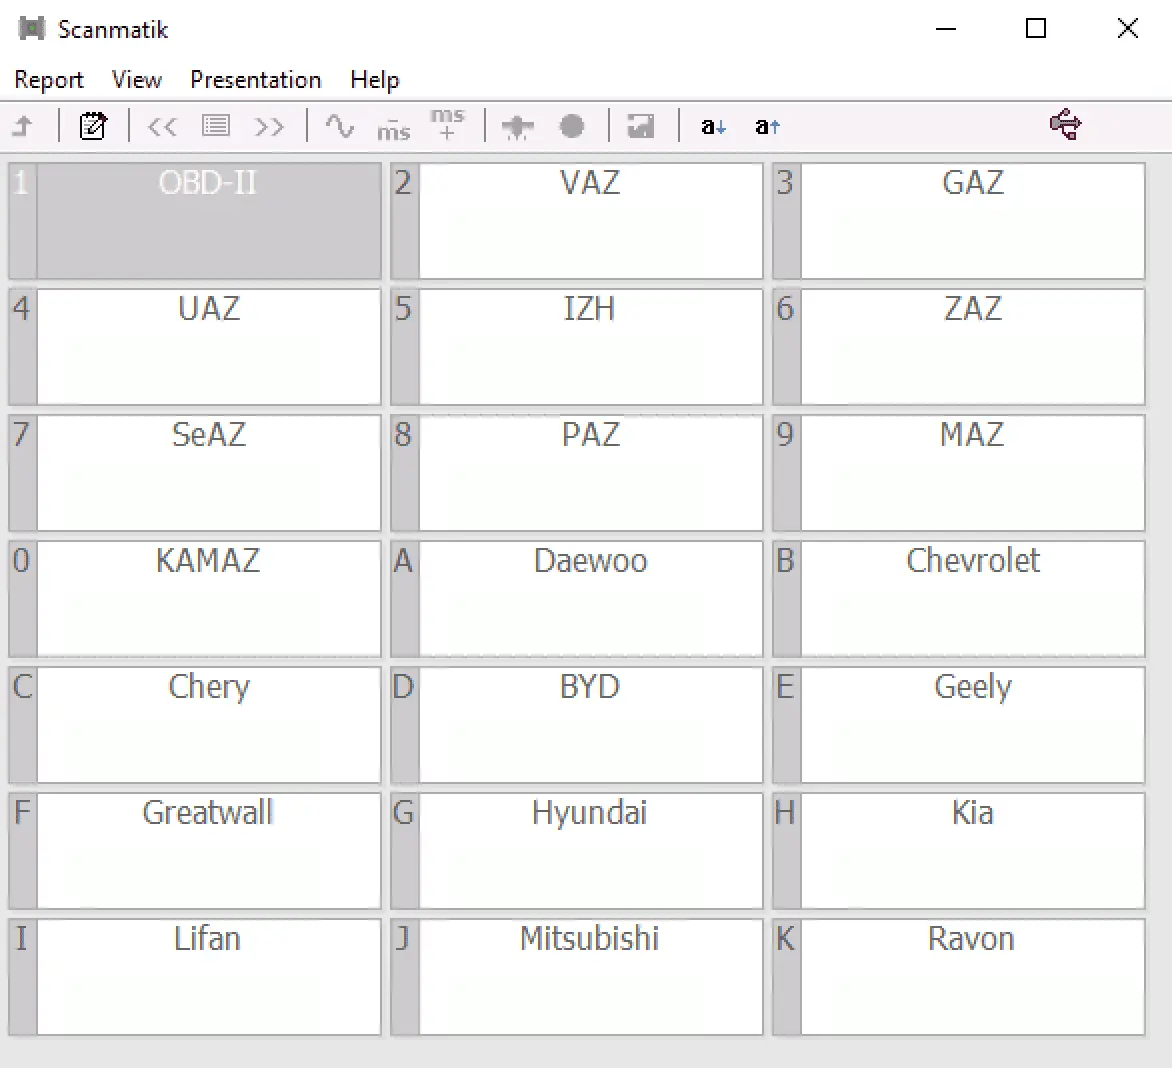Choose the Chevrolet make tile
The width and height of the screenshot is (1172, 1068).
(x=972, y=599)
